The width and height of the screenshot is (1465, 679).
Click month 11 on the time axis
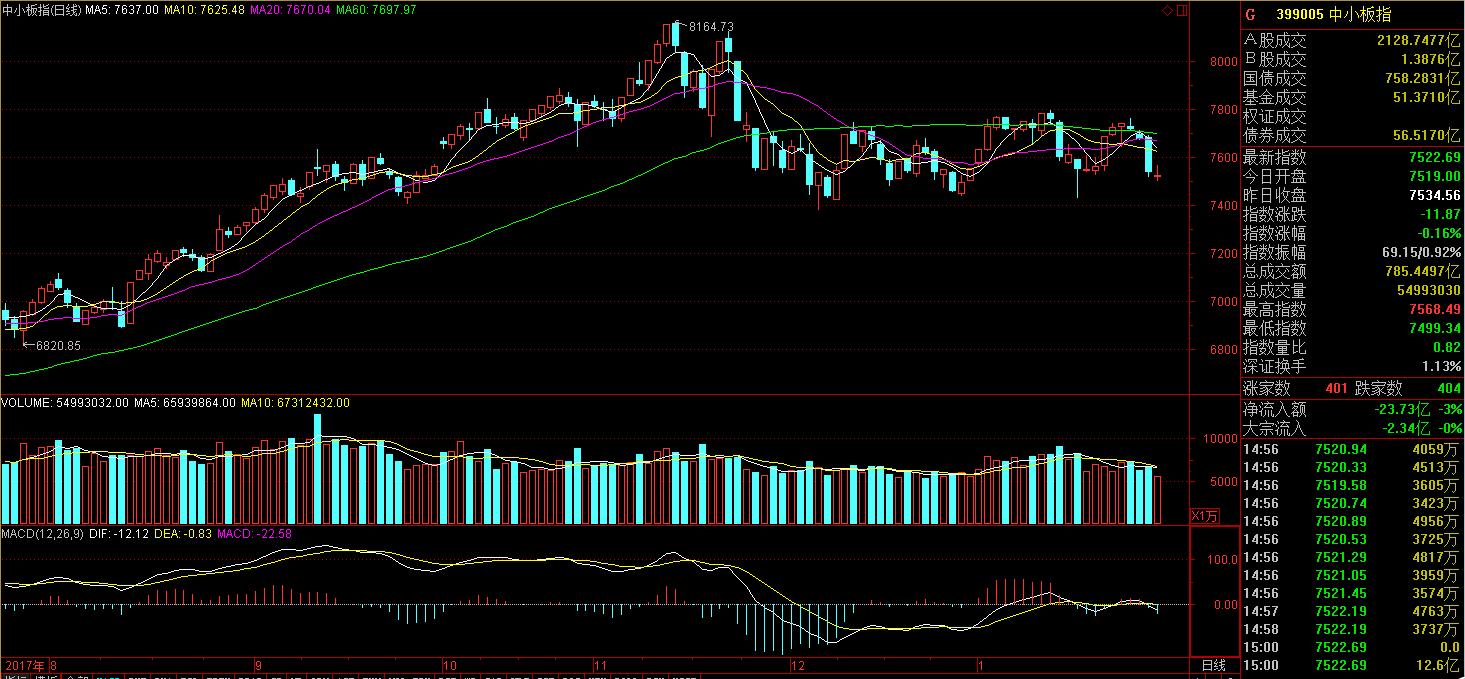pyautogui.click(x=601, y=665)
